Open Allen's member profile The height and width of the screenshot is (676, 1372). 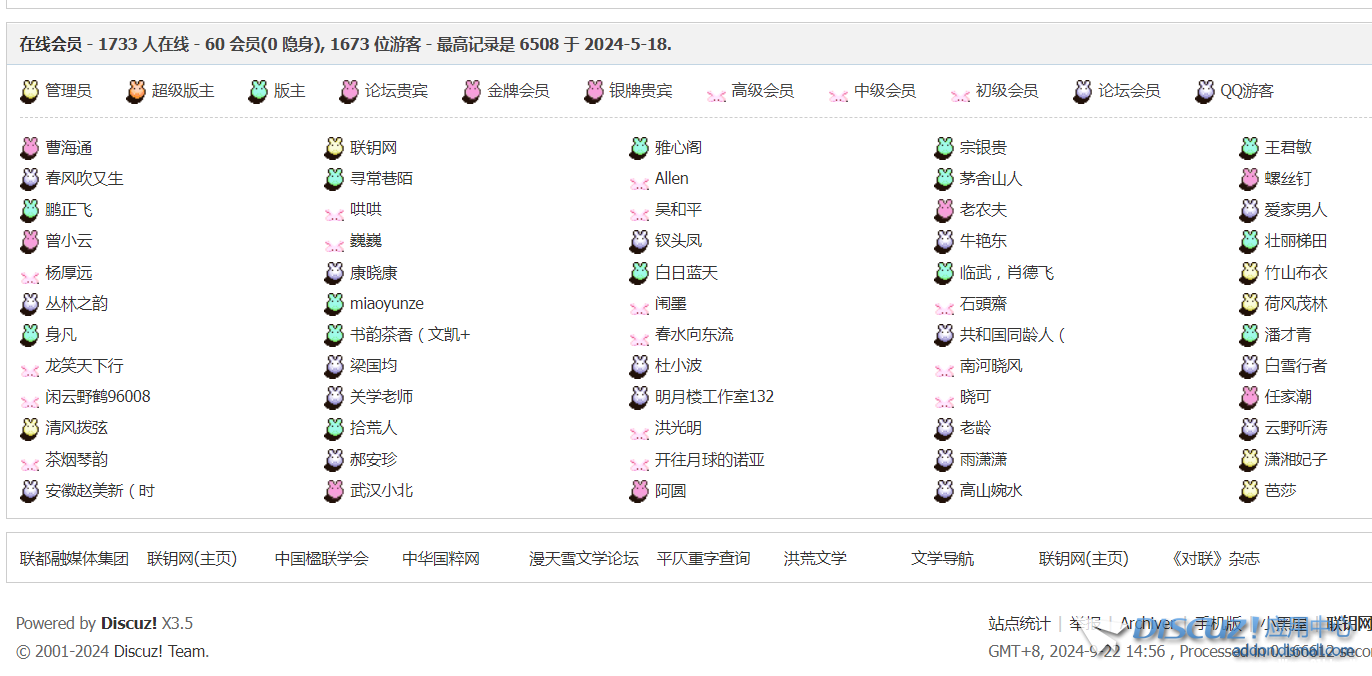click(671, 179)
